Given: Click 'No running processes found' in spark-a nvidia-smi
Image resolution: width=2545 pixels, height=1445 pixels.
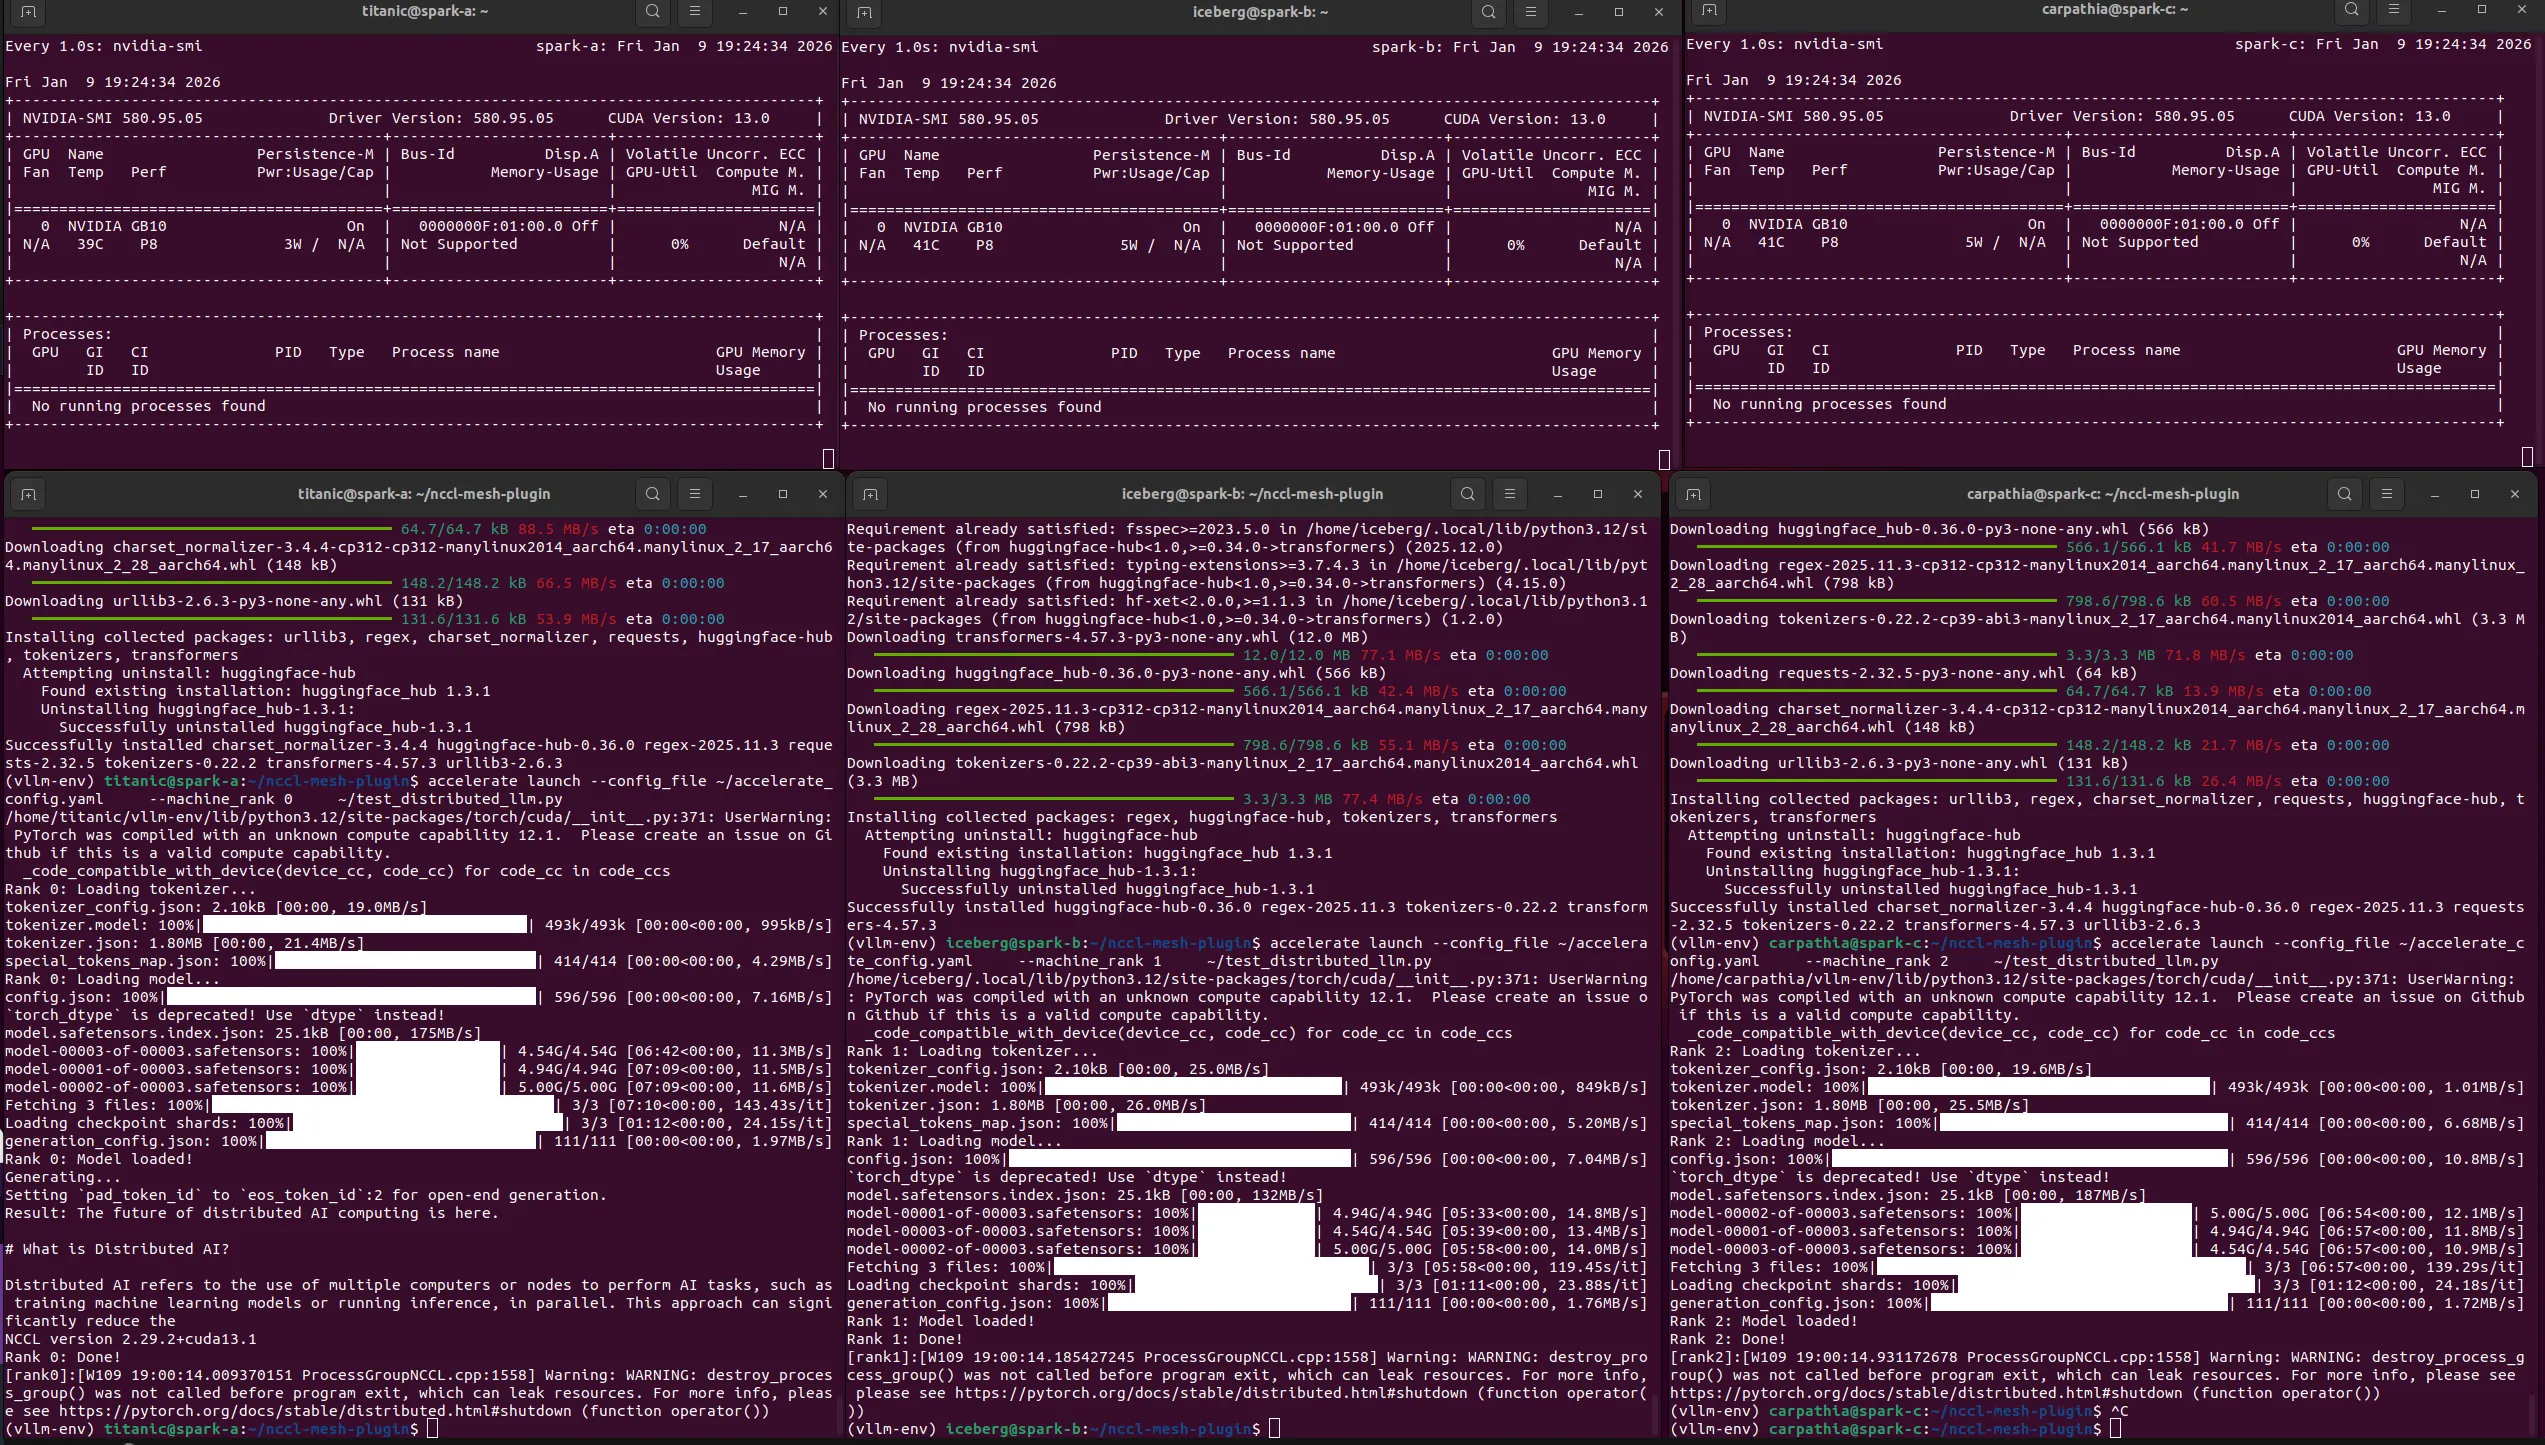Looking at the screenshot, I should click(x=149, y=406).
